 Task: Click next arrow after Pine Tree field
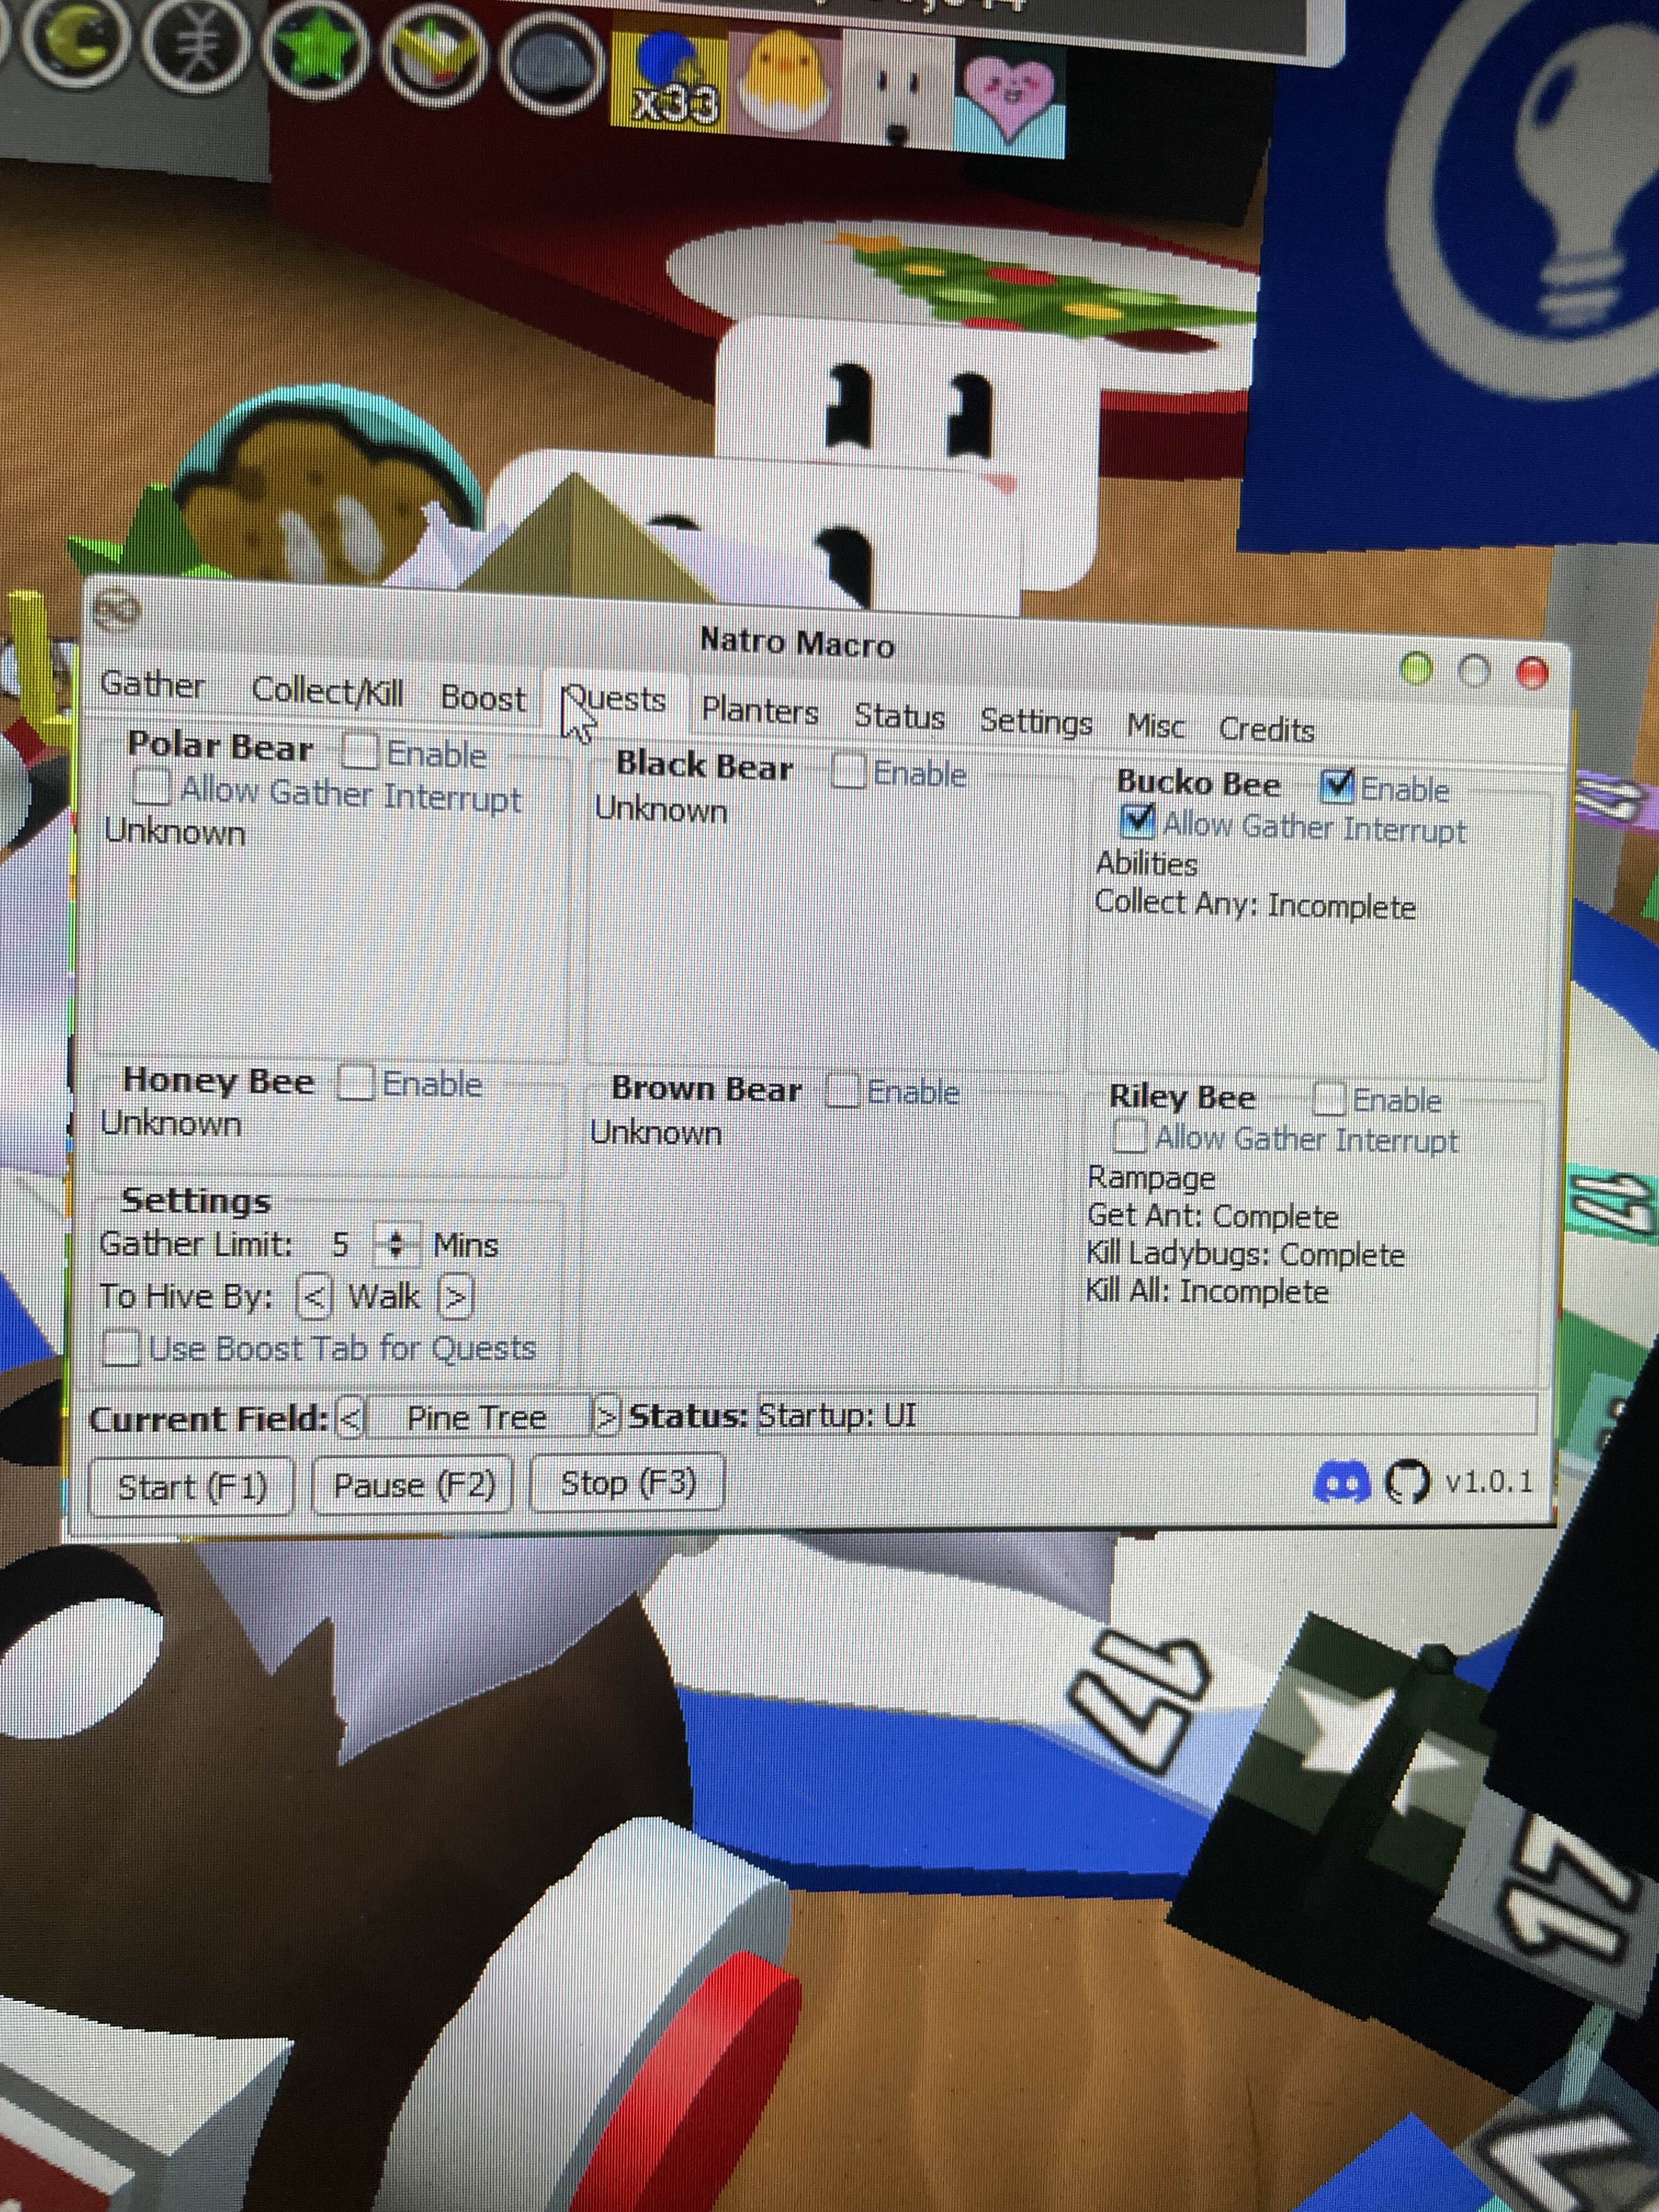tap(605, 1416)
